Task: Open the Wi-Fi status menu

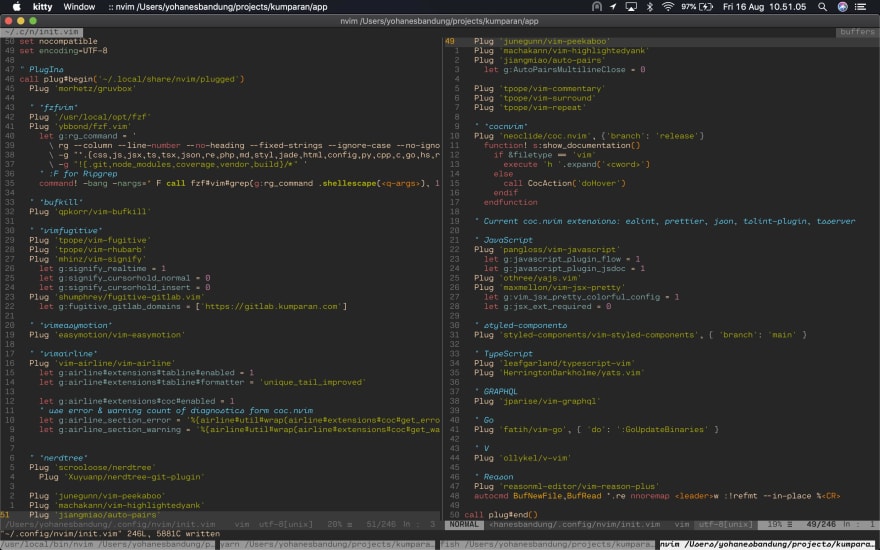Action: [x=668, y=7]
